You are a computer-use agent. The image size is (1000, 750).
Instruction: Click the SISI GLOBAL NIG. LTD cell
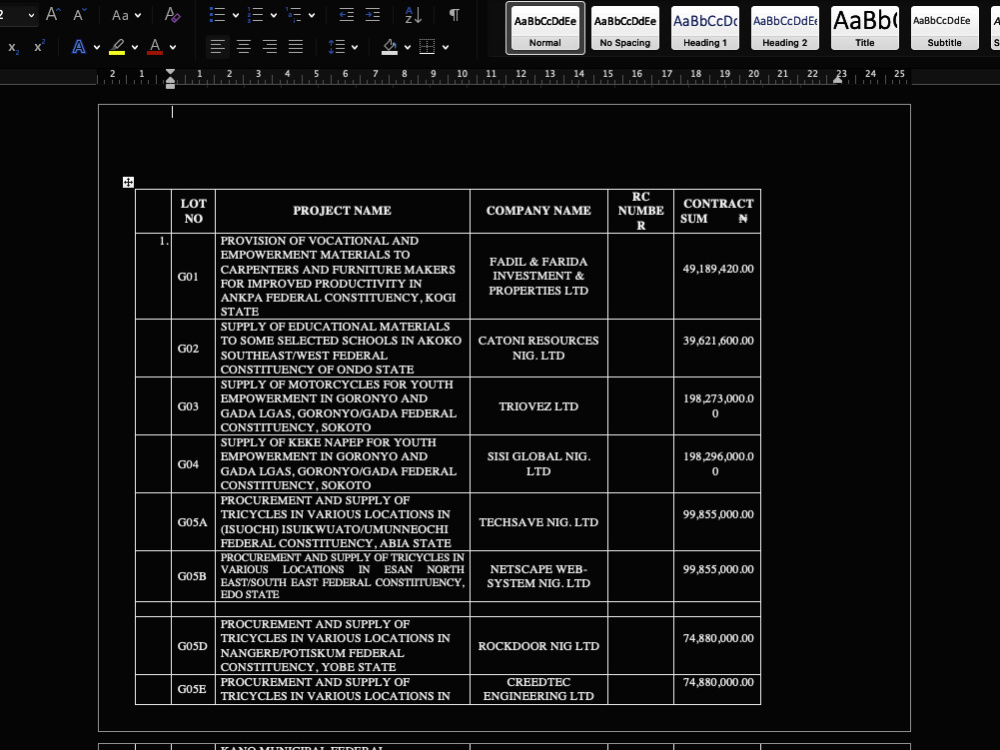click(539, 464)
